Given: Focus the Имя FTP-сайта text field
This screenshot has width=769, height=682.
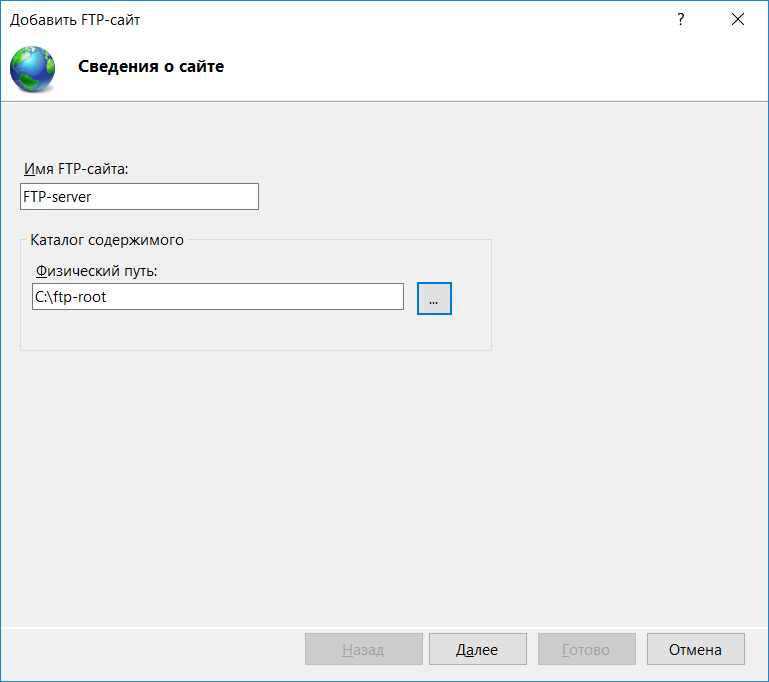Looking at the screenshot, I should [139, 197].
